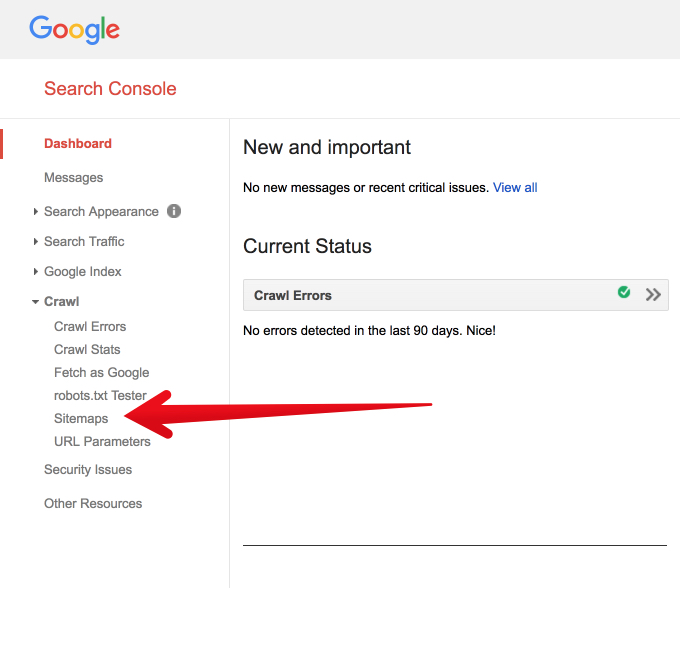
Task: Open Search Appearance info icon
Action: point(174,211)
